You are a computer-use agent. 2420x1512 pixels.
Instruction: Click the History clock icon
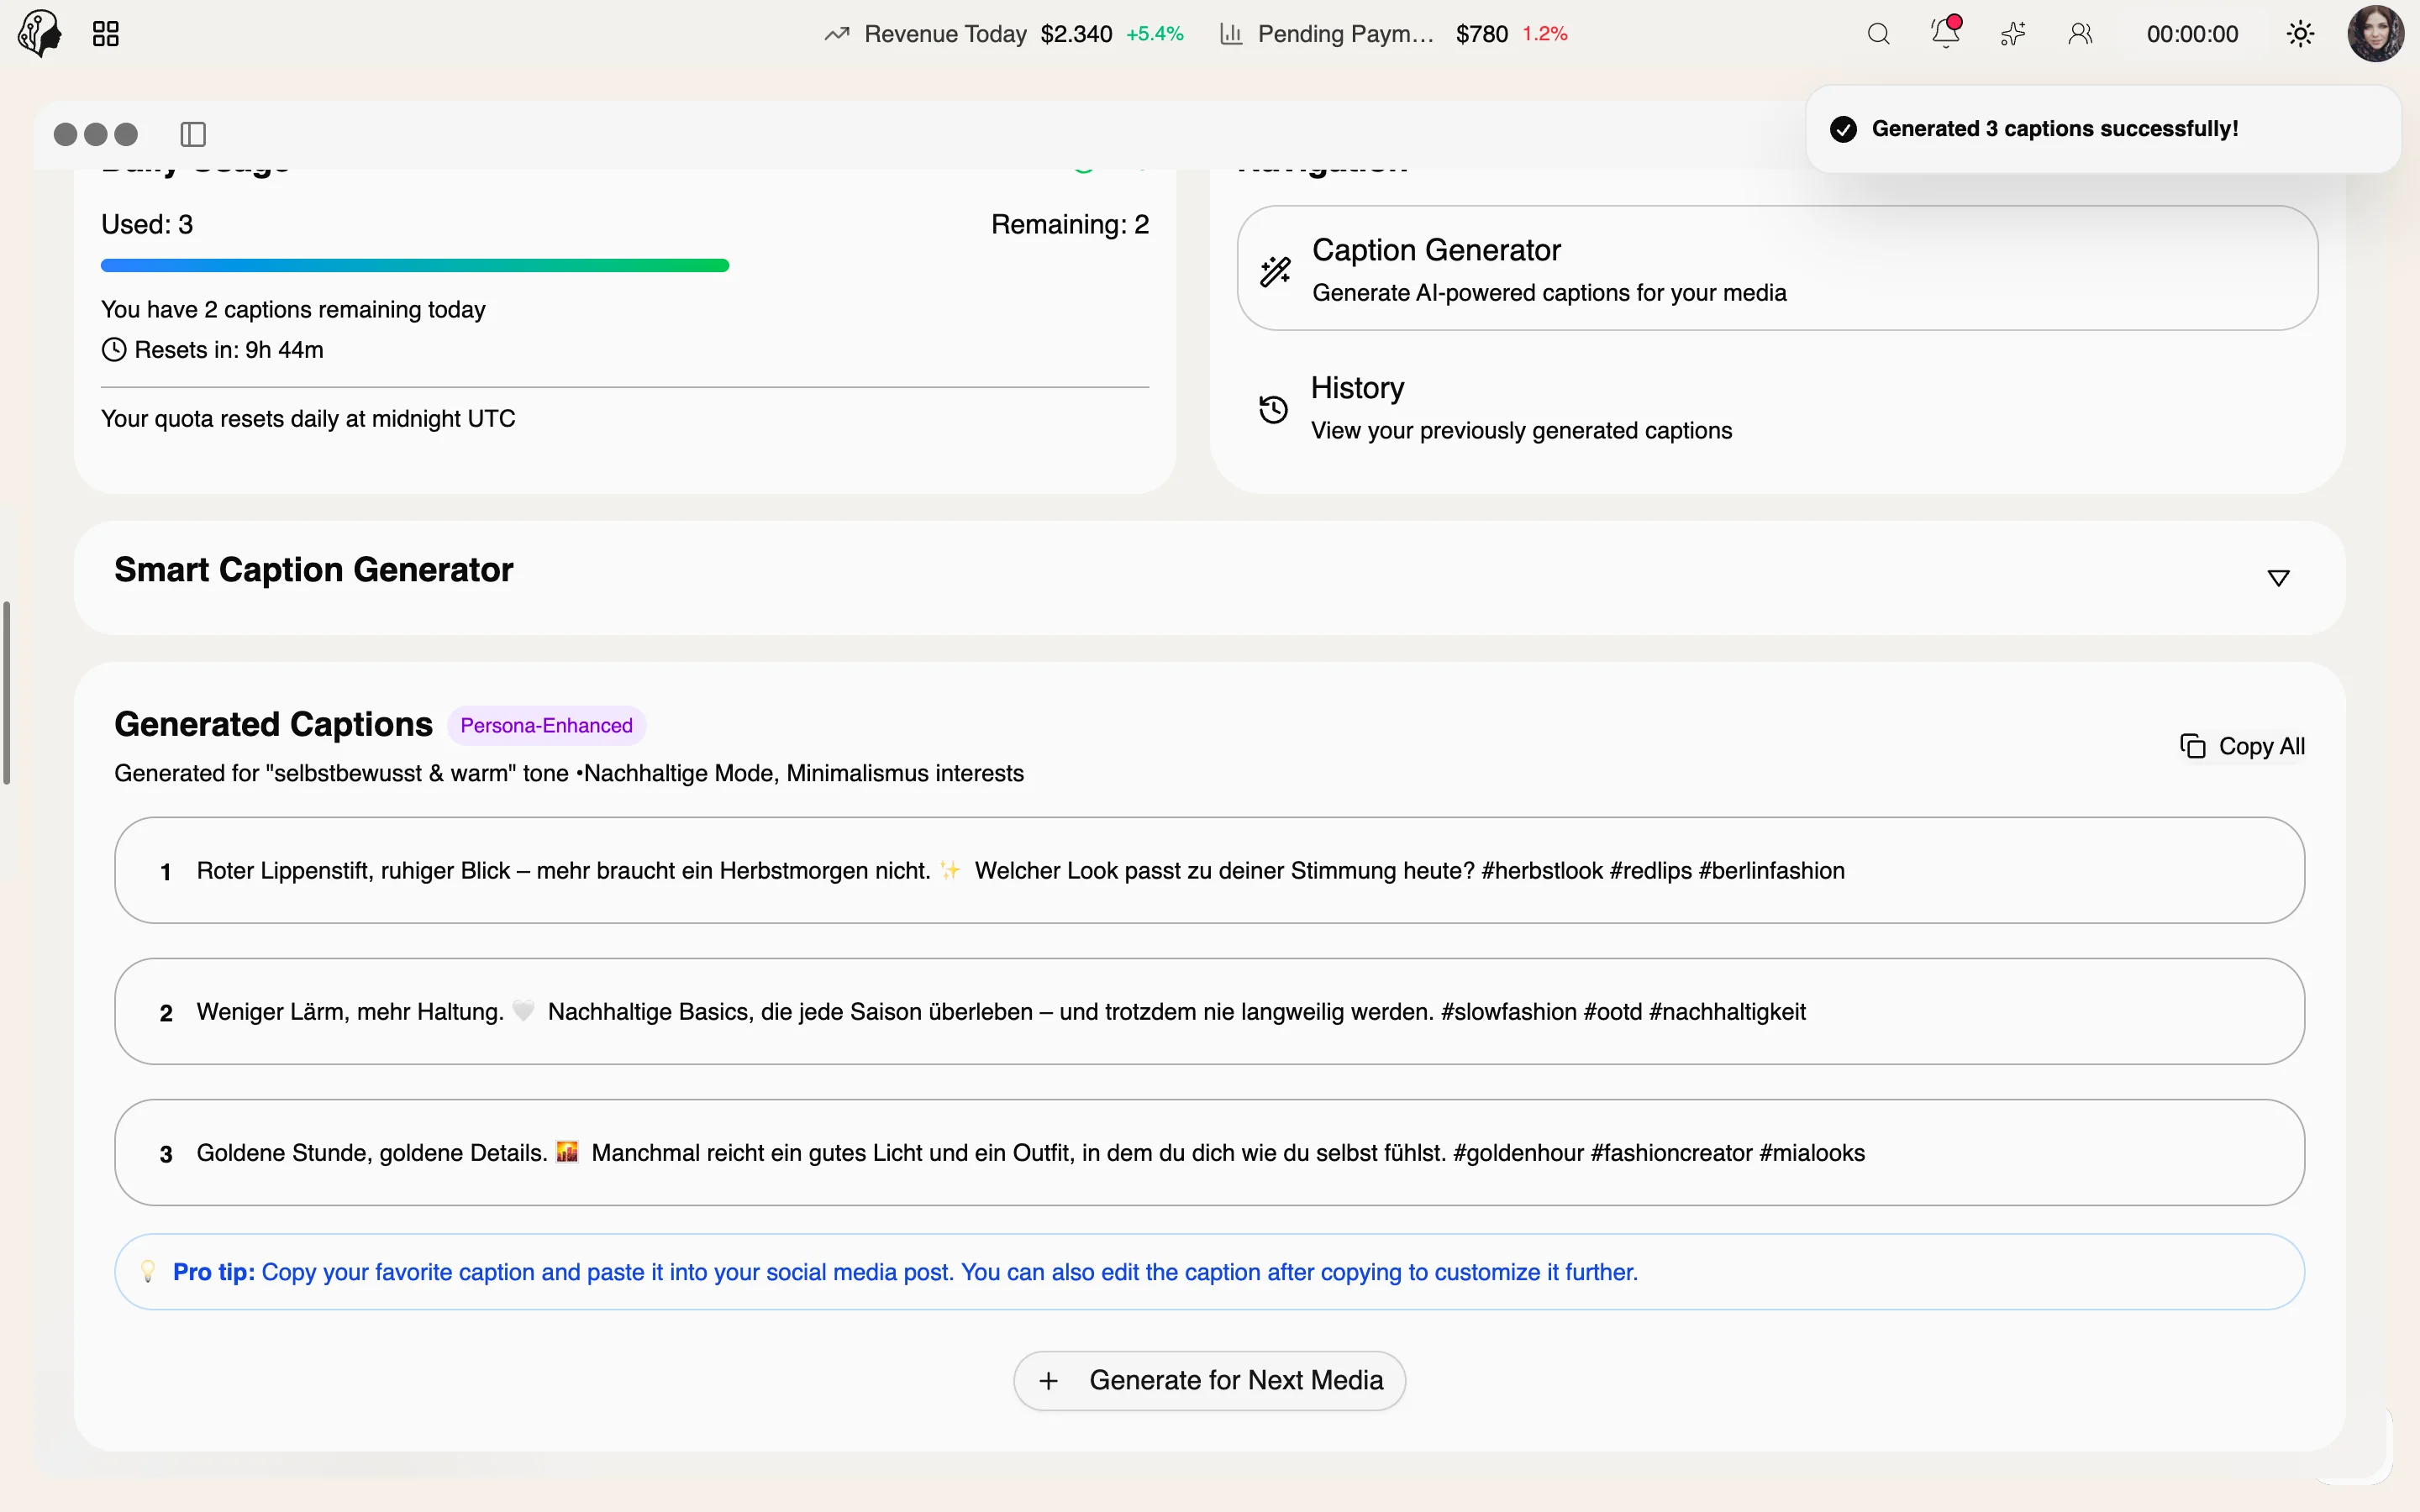(1273, 409)
